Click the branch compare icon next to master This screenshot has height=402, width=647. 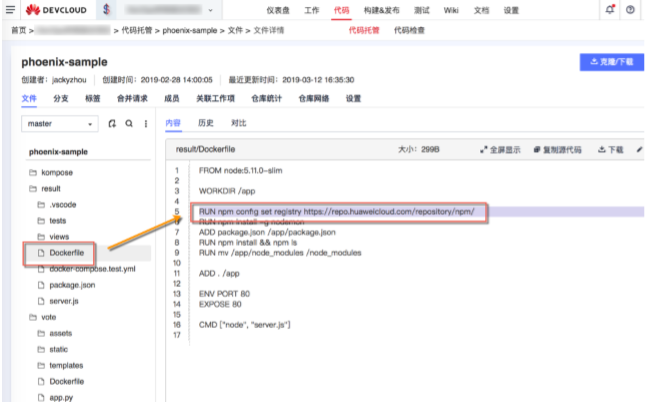click(x=112, y=123)
